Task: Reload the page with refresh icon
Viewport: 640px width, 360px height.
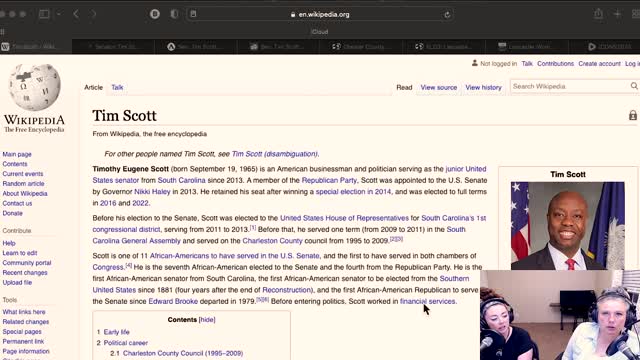Action: pyautogui.click(x=447, y=15)
